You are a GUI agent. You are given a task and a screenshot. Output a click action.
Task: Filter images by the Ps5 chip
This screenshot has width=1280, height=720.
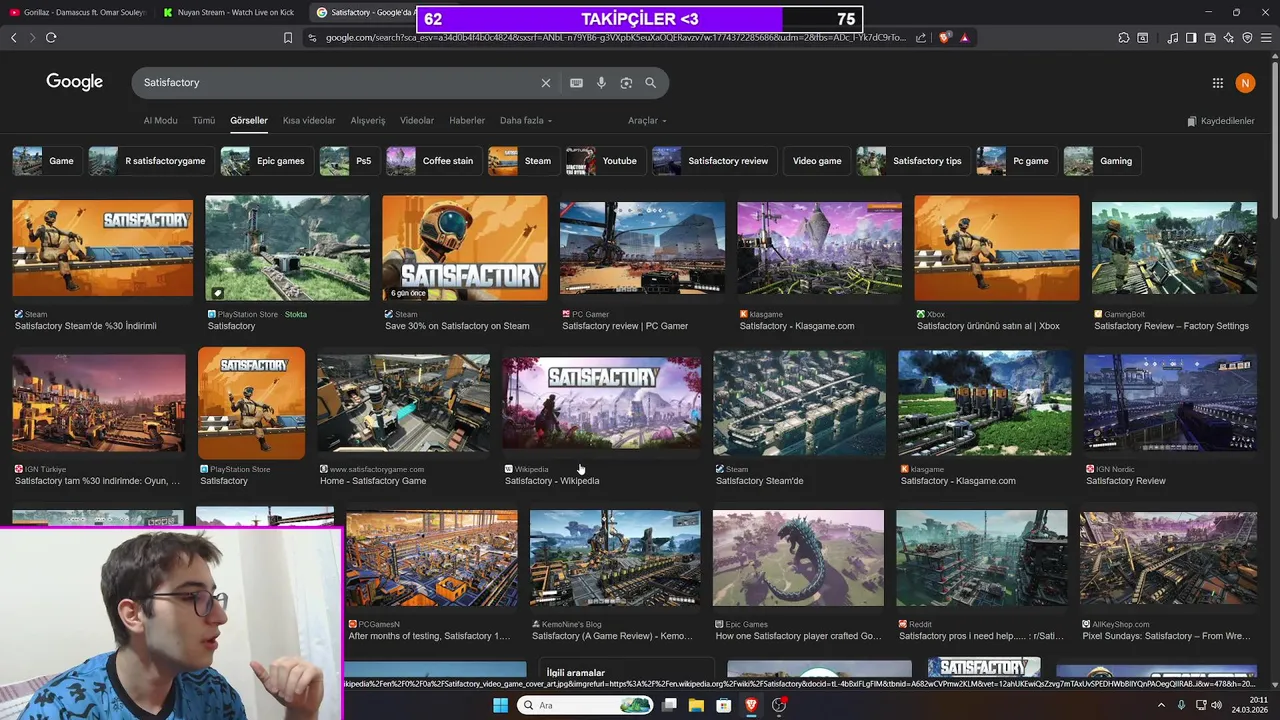tap(349, 161)
